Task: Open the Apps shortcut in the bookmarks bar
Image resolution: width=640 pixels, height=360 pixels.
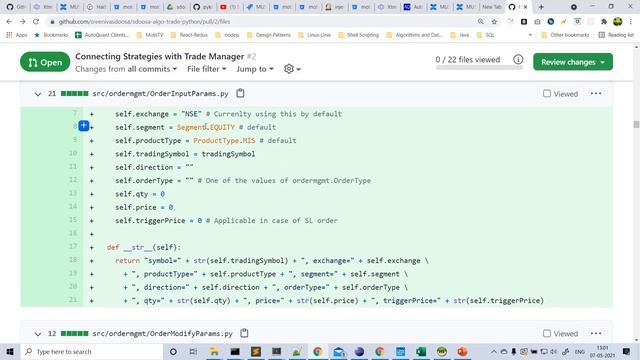Action: point(17,35)
